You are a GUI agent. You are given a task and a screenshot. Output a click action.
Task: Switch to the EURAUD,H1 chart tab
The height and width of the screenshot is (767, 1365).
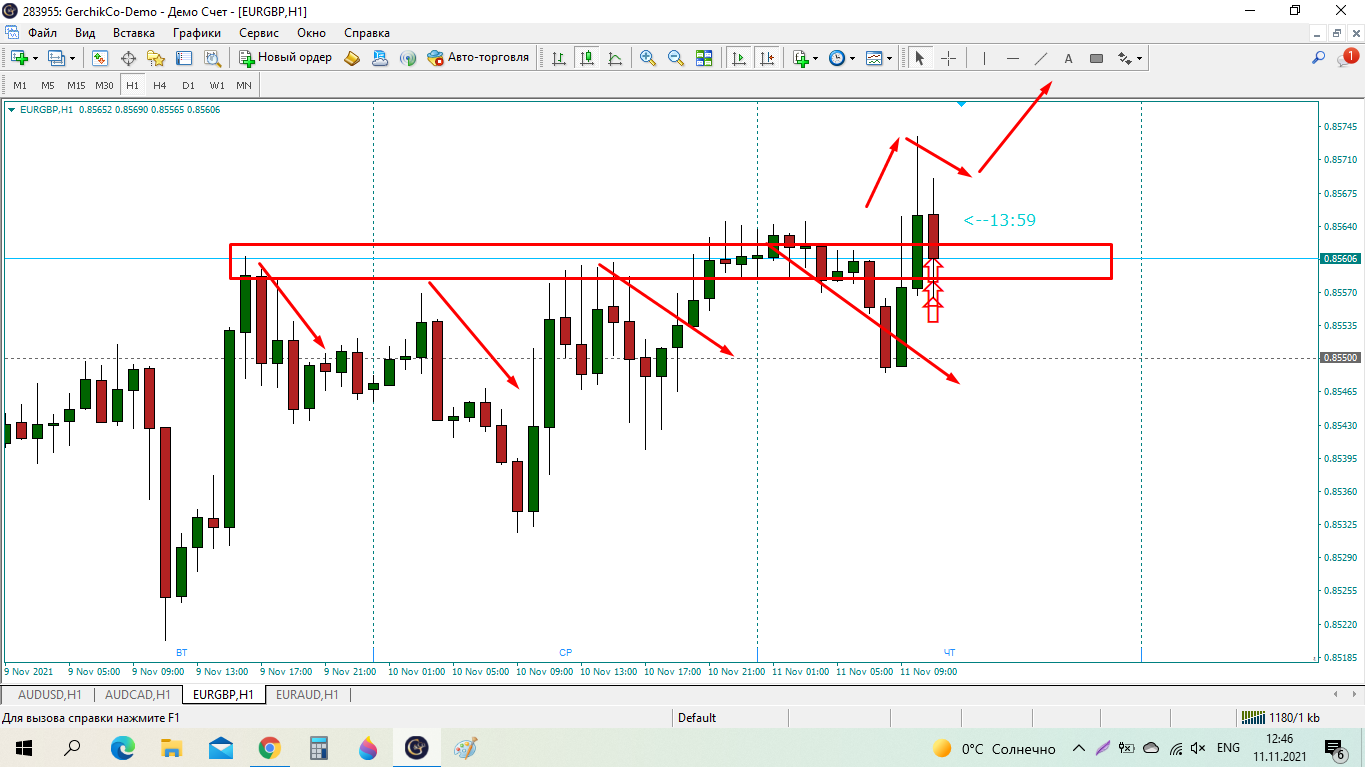pyautogui.click(x=307, y=694)
